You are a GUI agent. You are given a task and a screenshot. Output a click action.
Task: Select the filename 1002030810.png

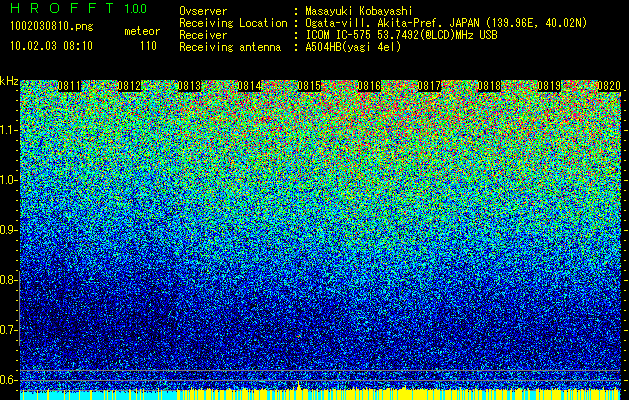click(x=52, y=27)
